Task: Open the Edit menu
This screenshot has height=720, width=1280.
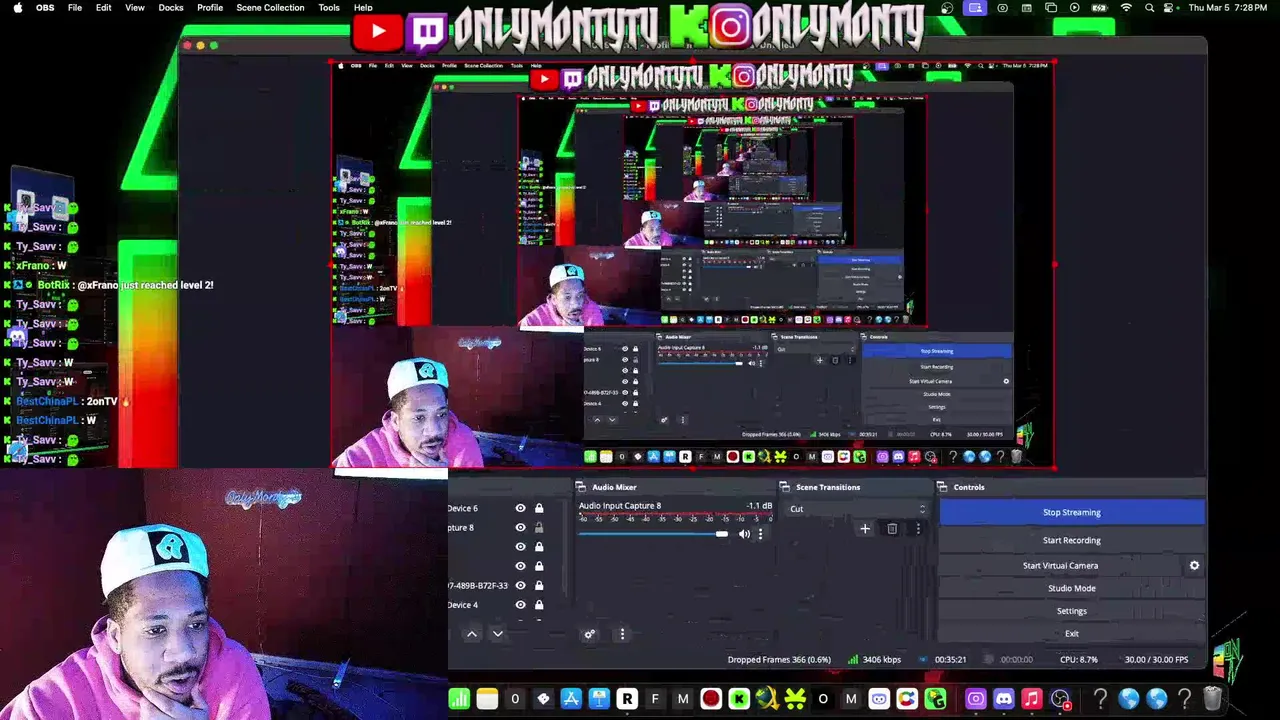Action: 103,7
